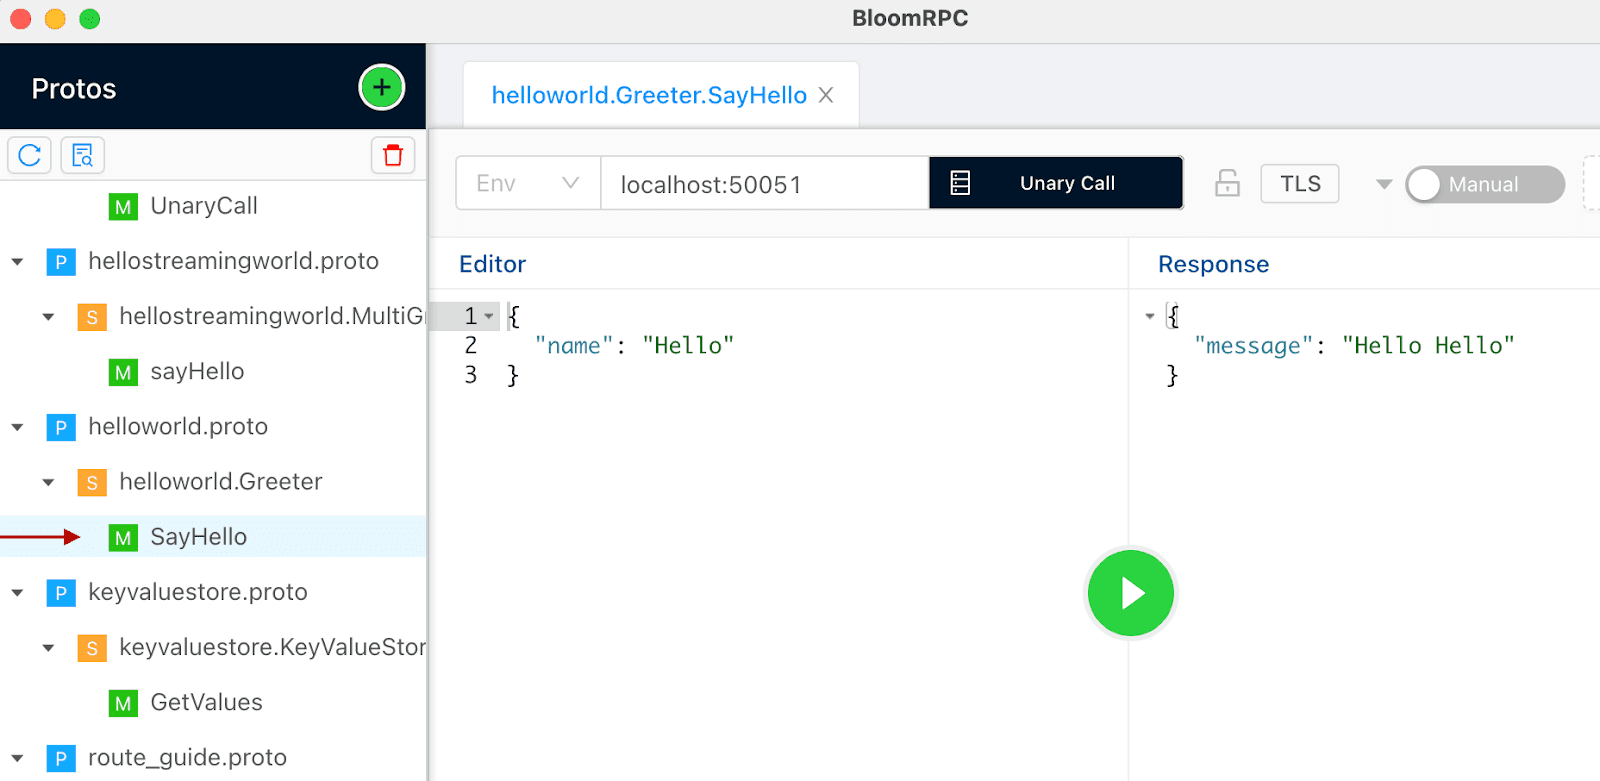Screen dimensions: 1600x781
Task: Click the "Hello Hello" response value
Action: pyautogui.click(x=1428, y=346)
